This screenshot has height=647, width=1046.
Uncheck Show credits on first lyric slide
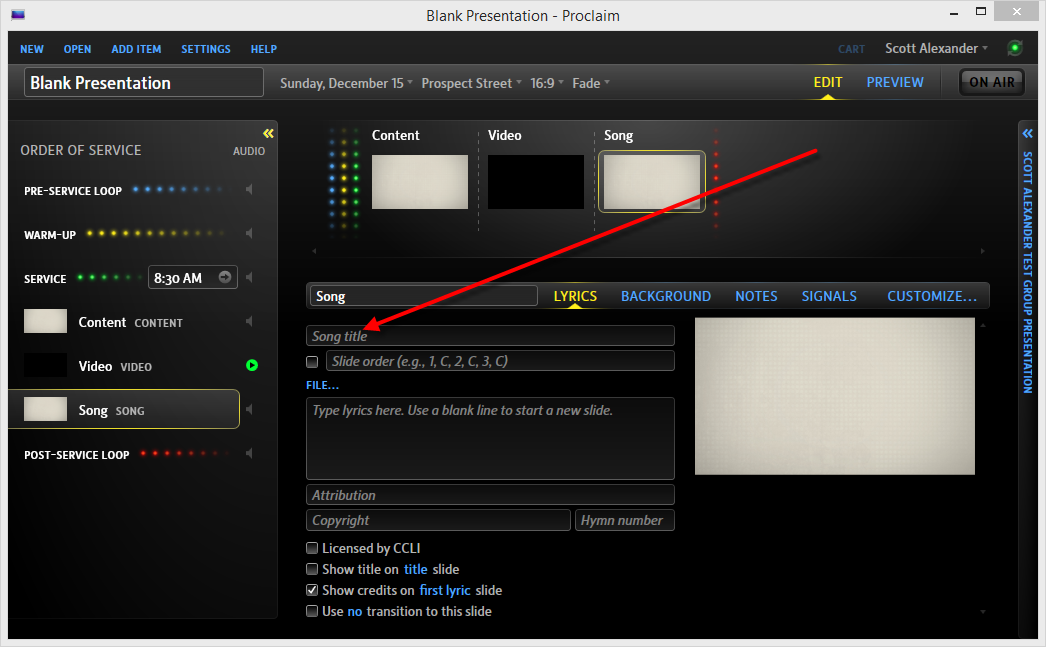point(312,590)
